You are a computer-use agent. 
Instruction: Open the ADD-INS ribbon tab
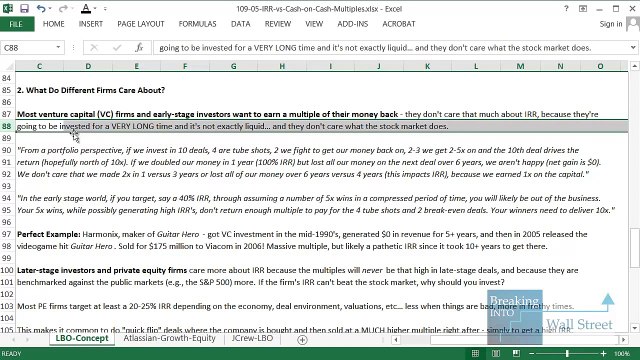(x=353, y=24)
